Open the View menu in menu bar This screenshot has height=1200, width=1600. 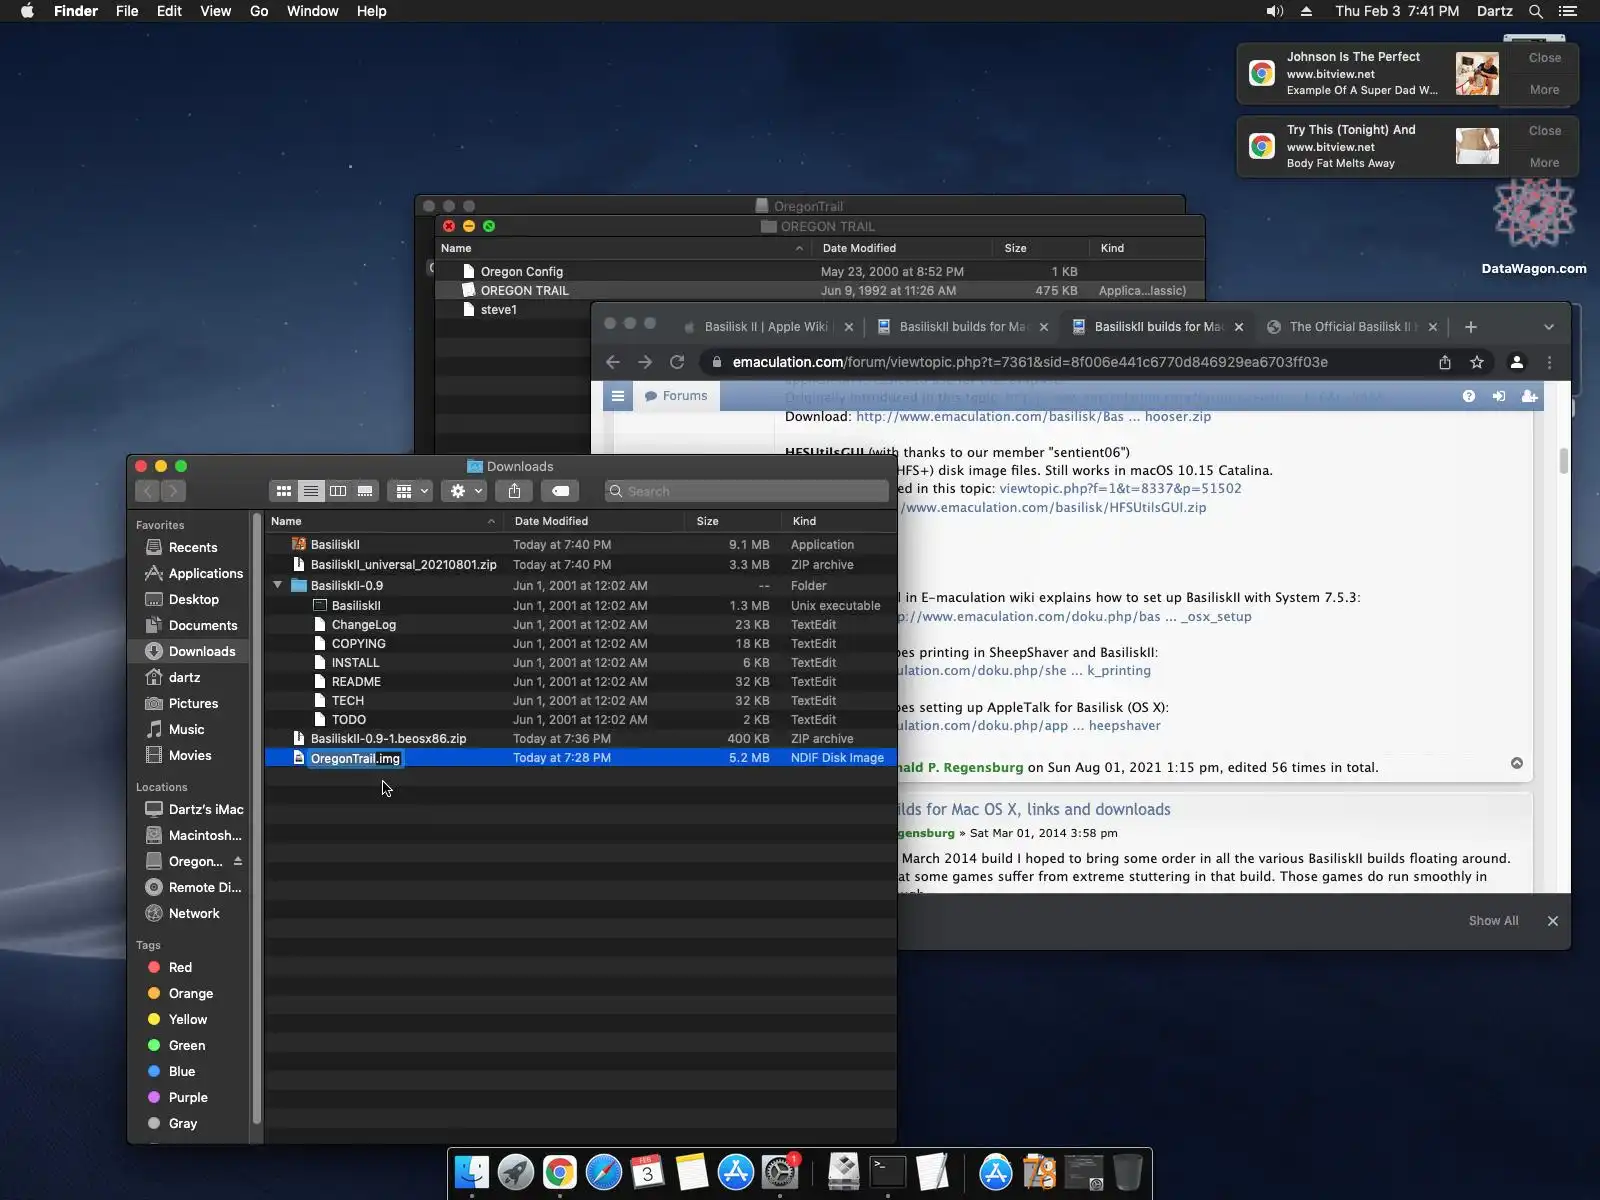[215, 11]
